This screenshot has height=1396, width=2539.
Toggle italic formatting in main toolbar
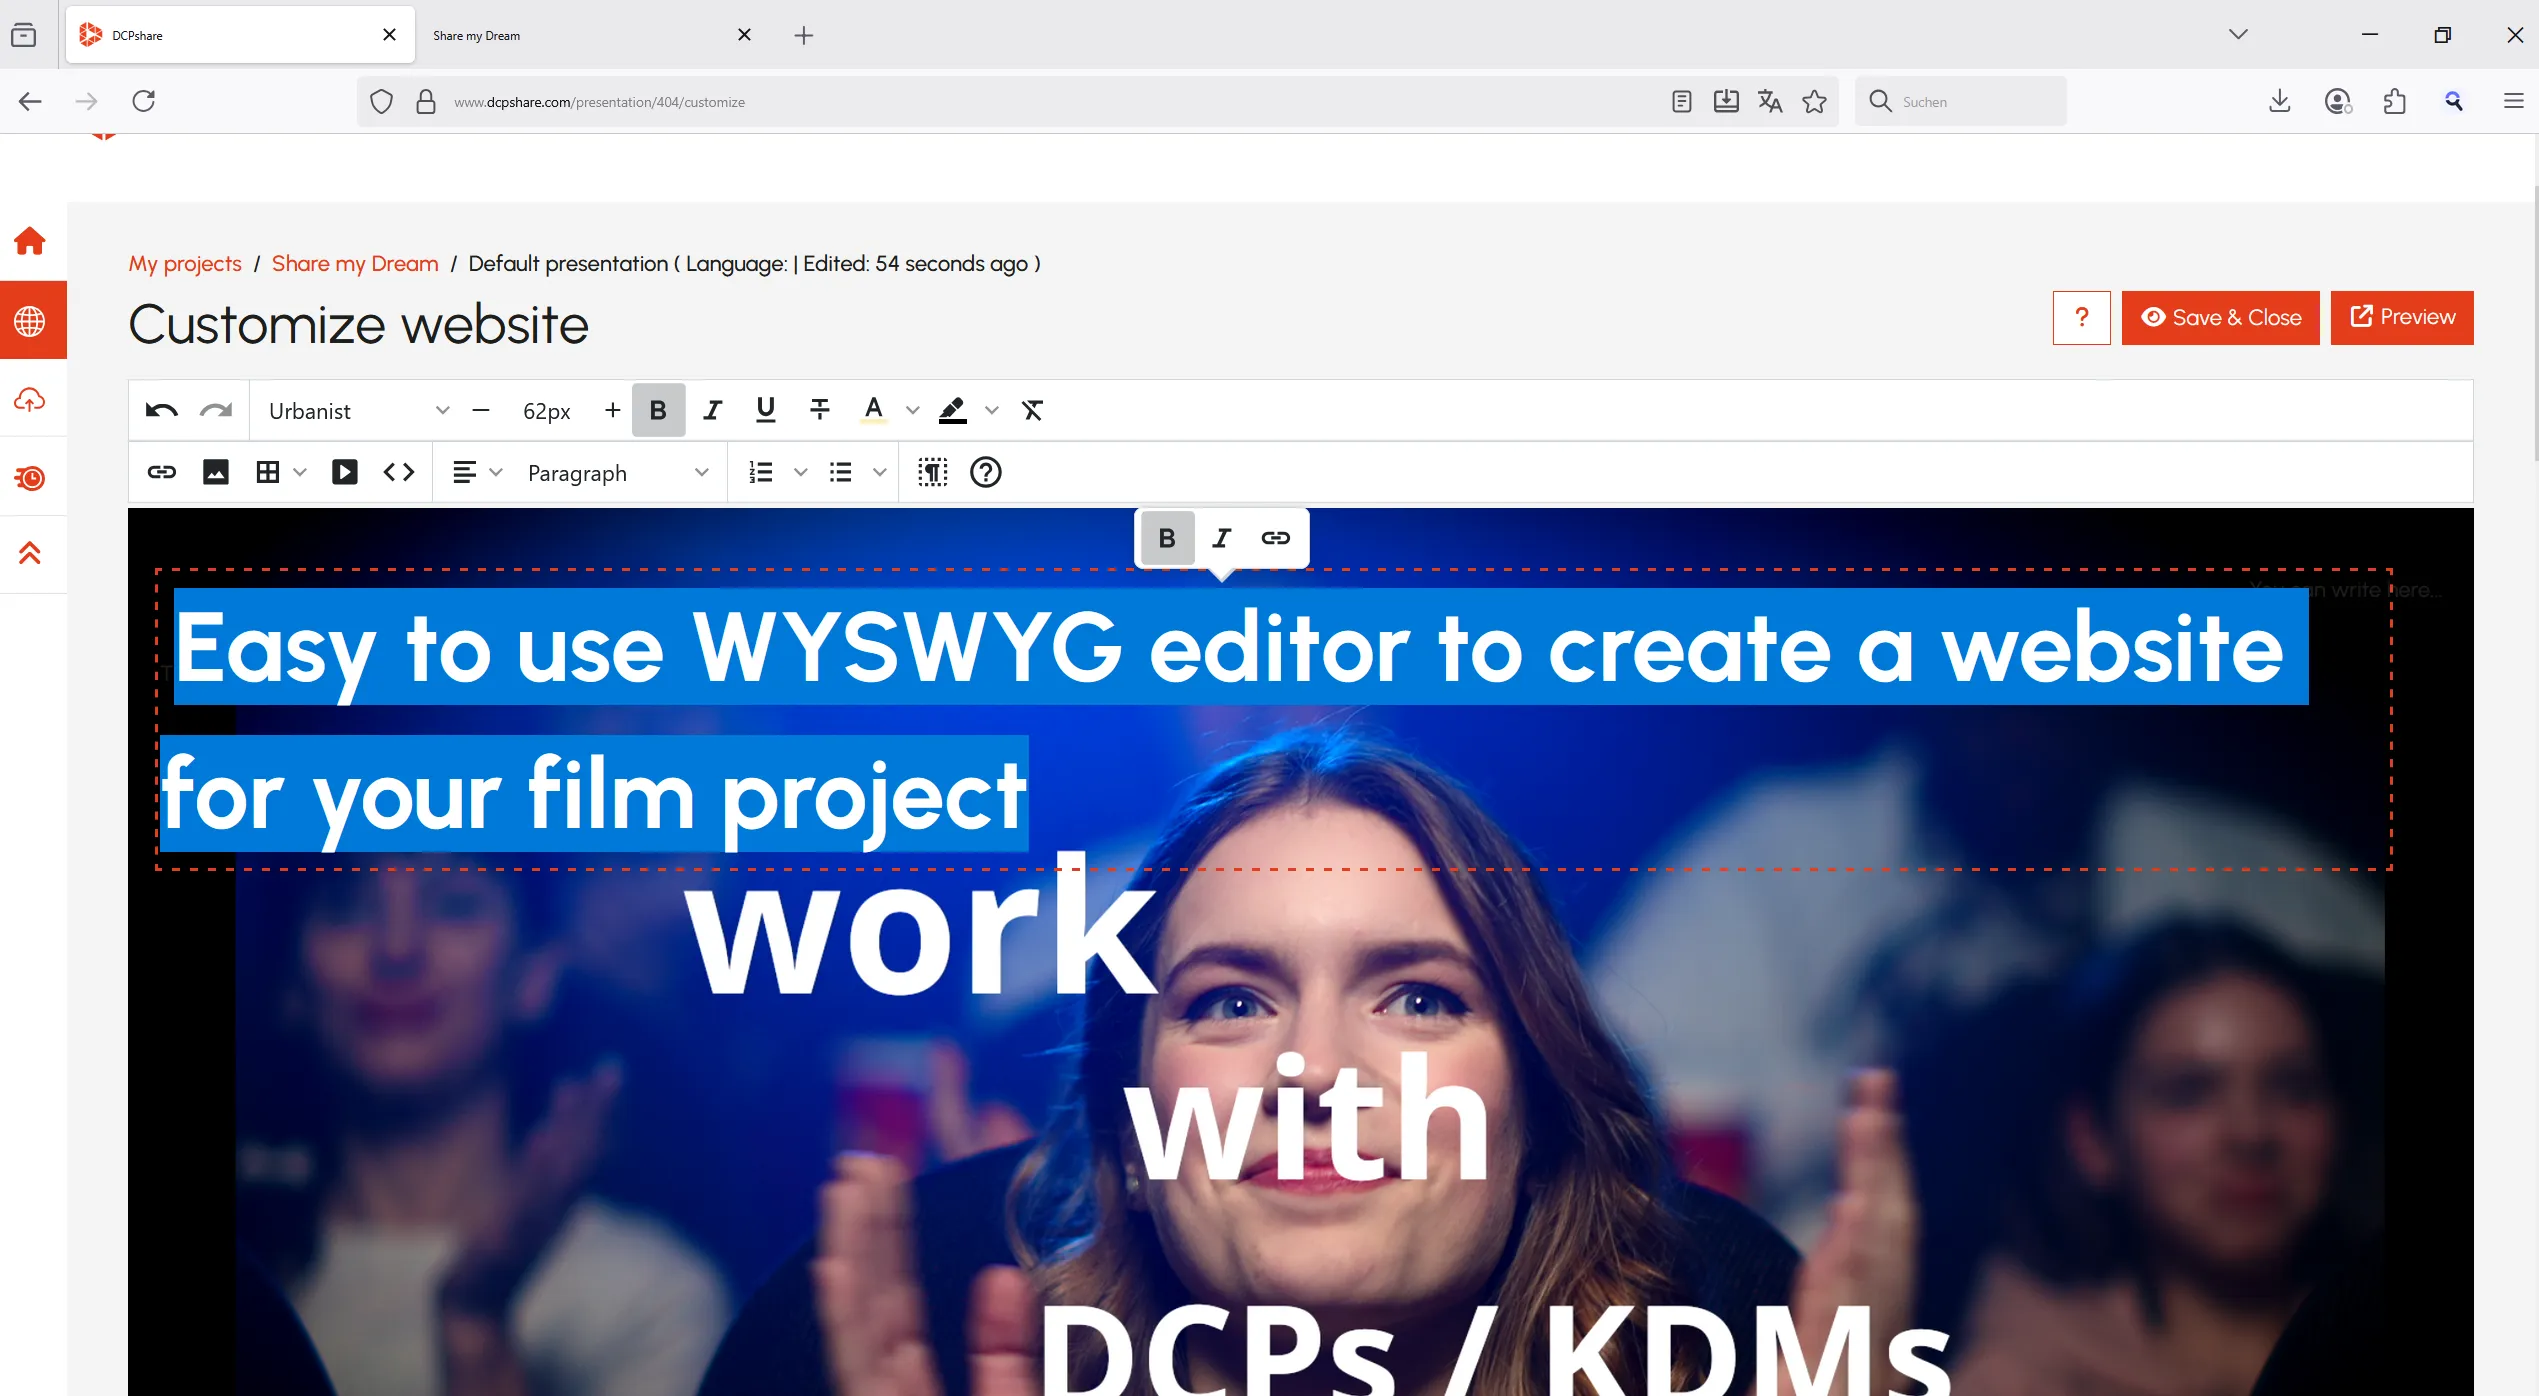[712, 410]
